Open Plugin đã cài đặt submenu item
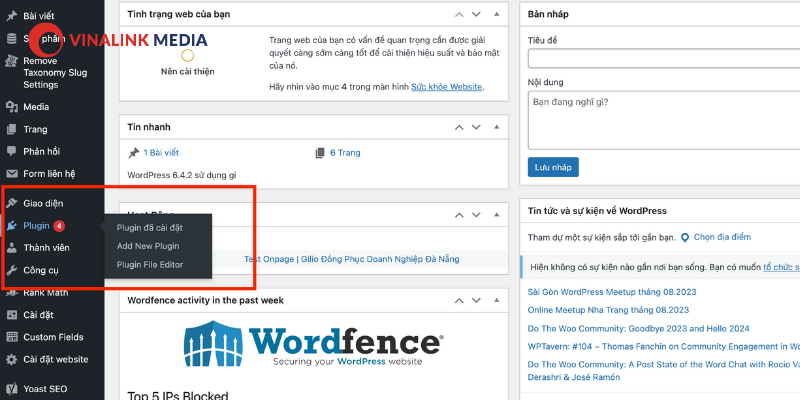800x400 pixels. [149, 228]
